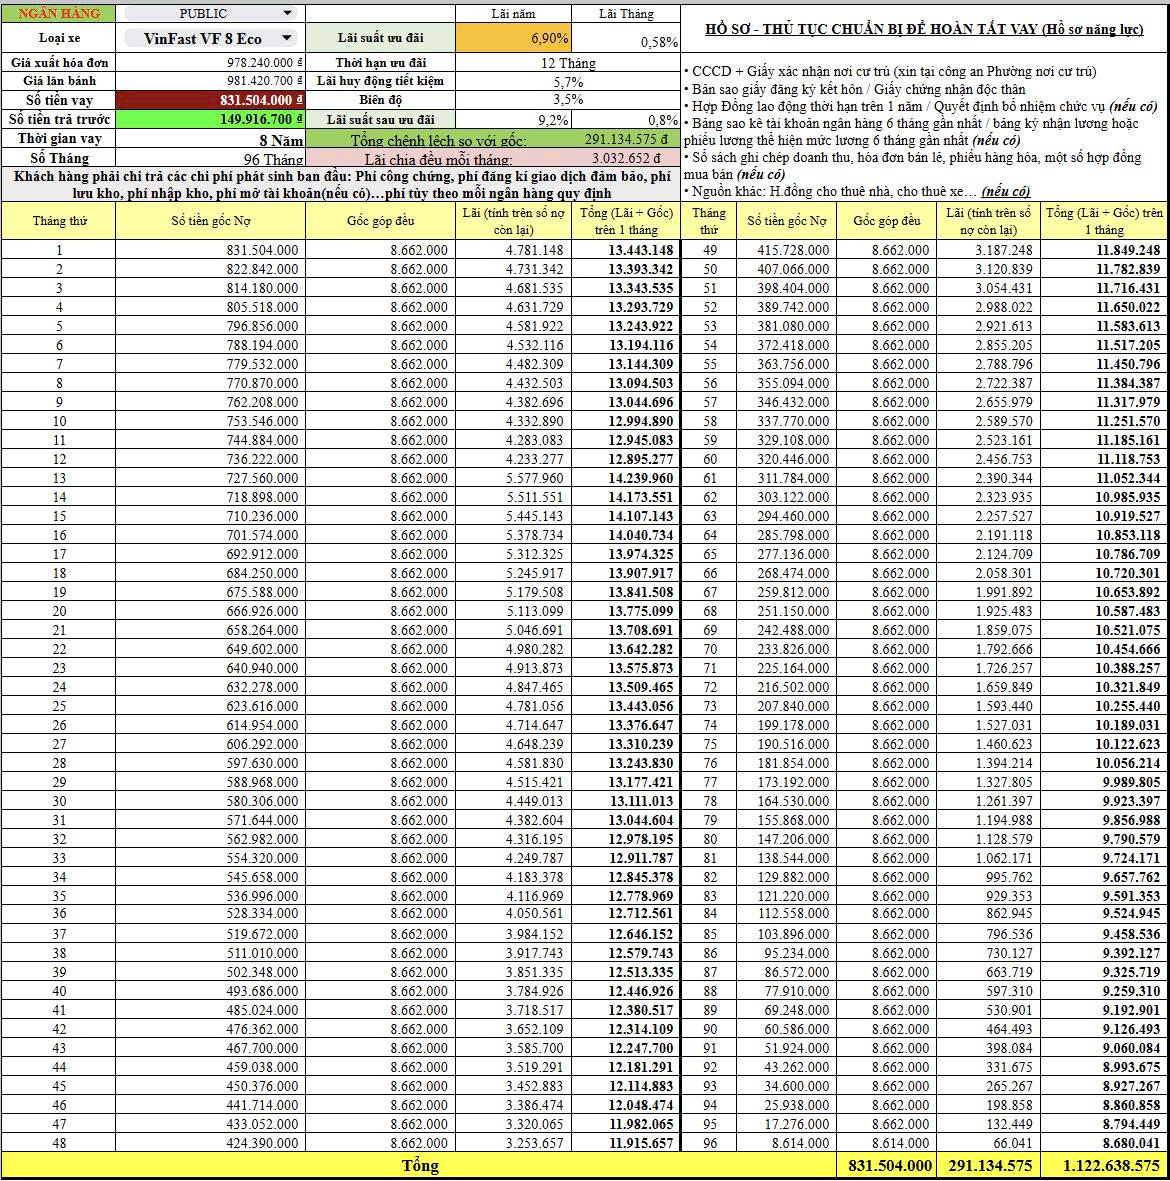Click the 149.916.700 đ prepayment cell
This screenshot has width=1170, height=1181.
tap(210, 119)
